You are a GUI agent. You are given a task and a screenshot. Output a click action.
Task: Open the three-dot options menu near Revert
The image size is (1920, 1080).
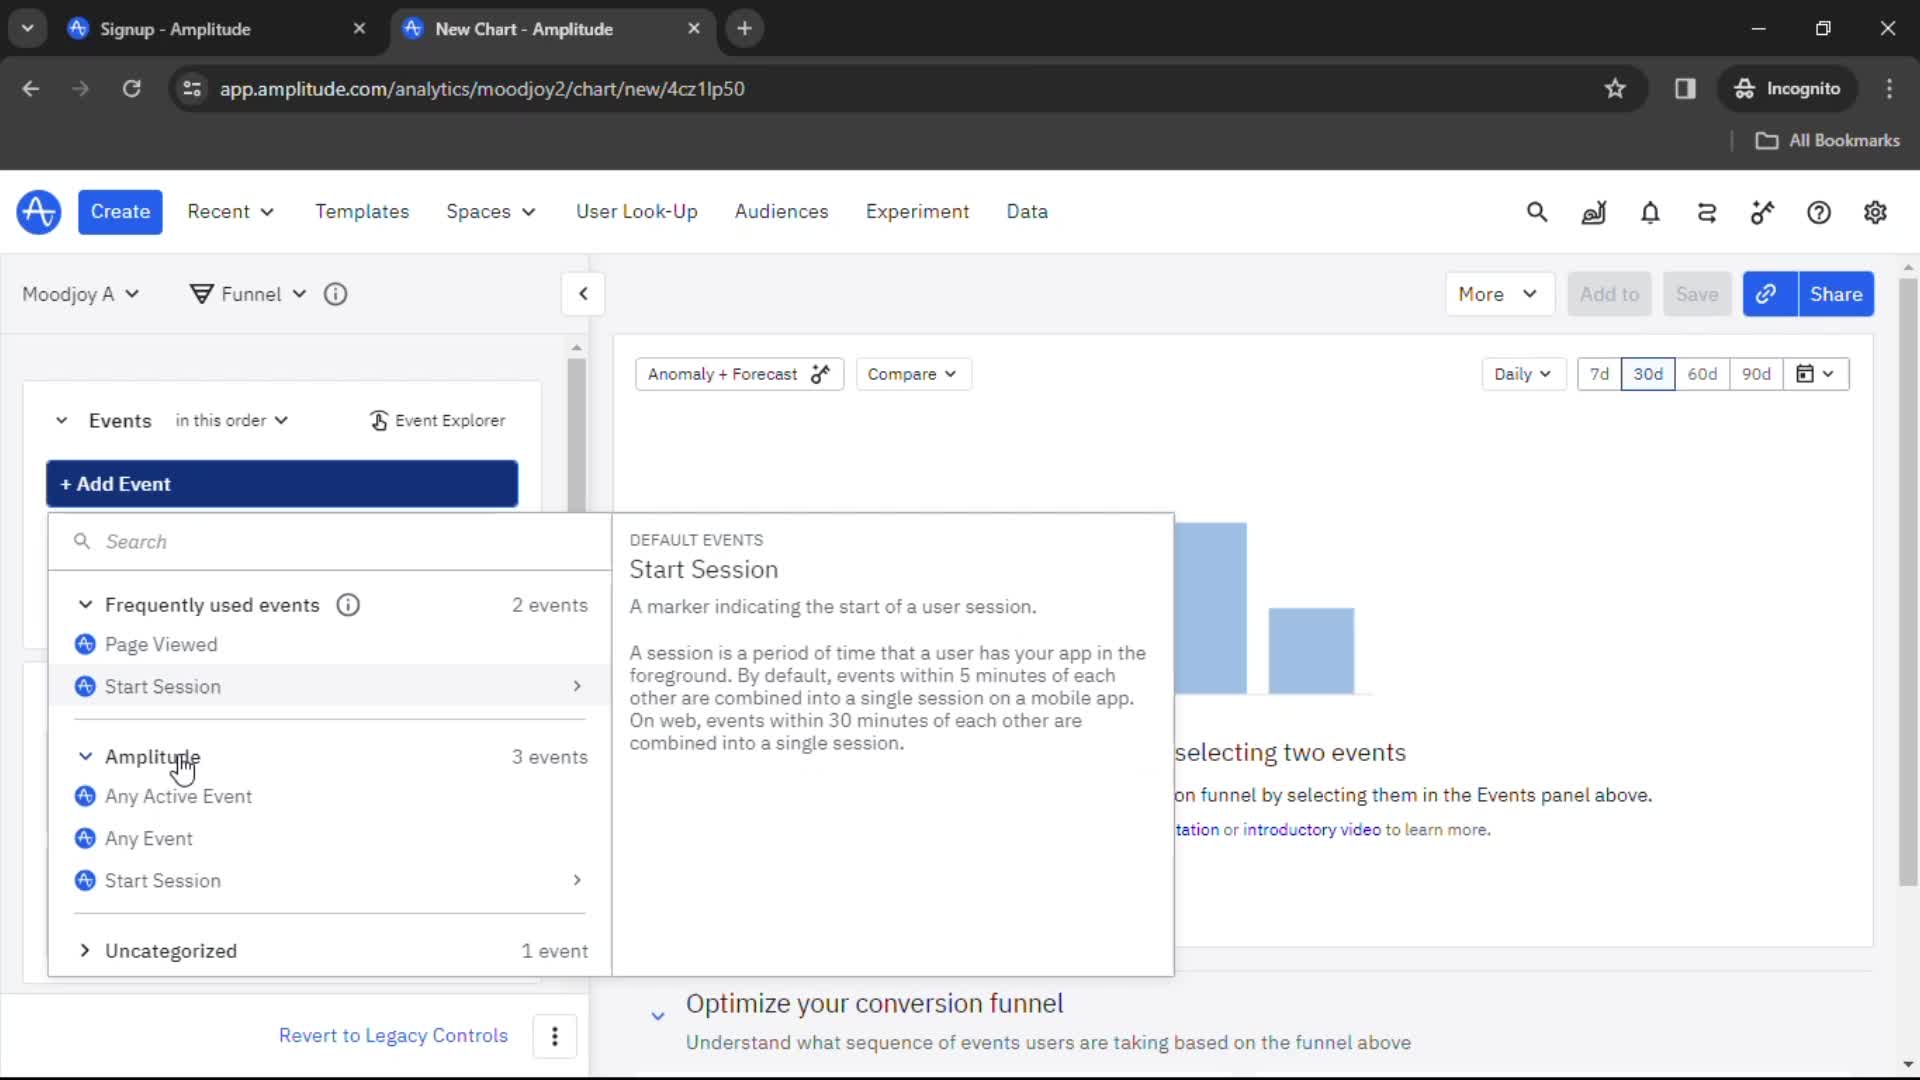pyautogui.click(x=555, y=1036)
